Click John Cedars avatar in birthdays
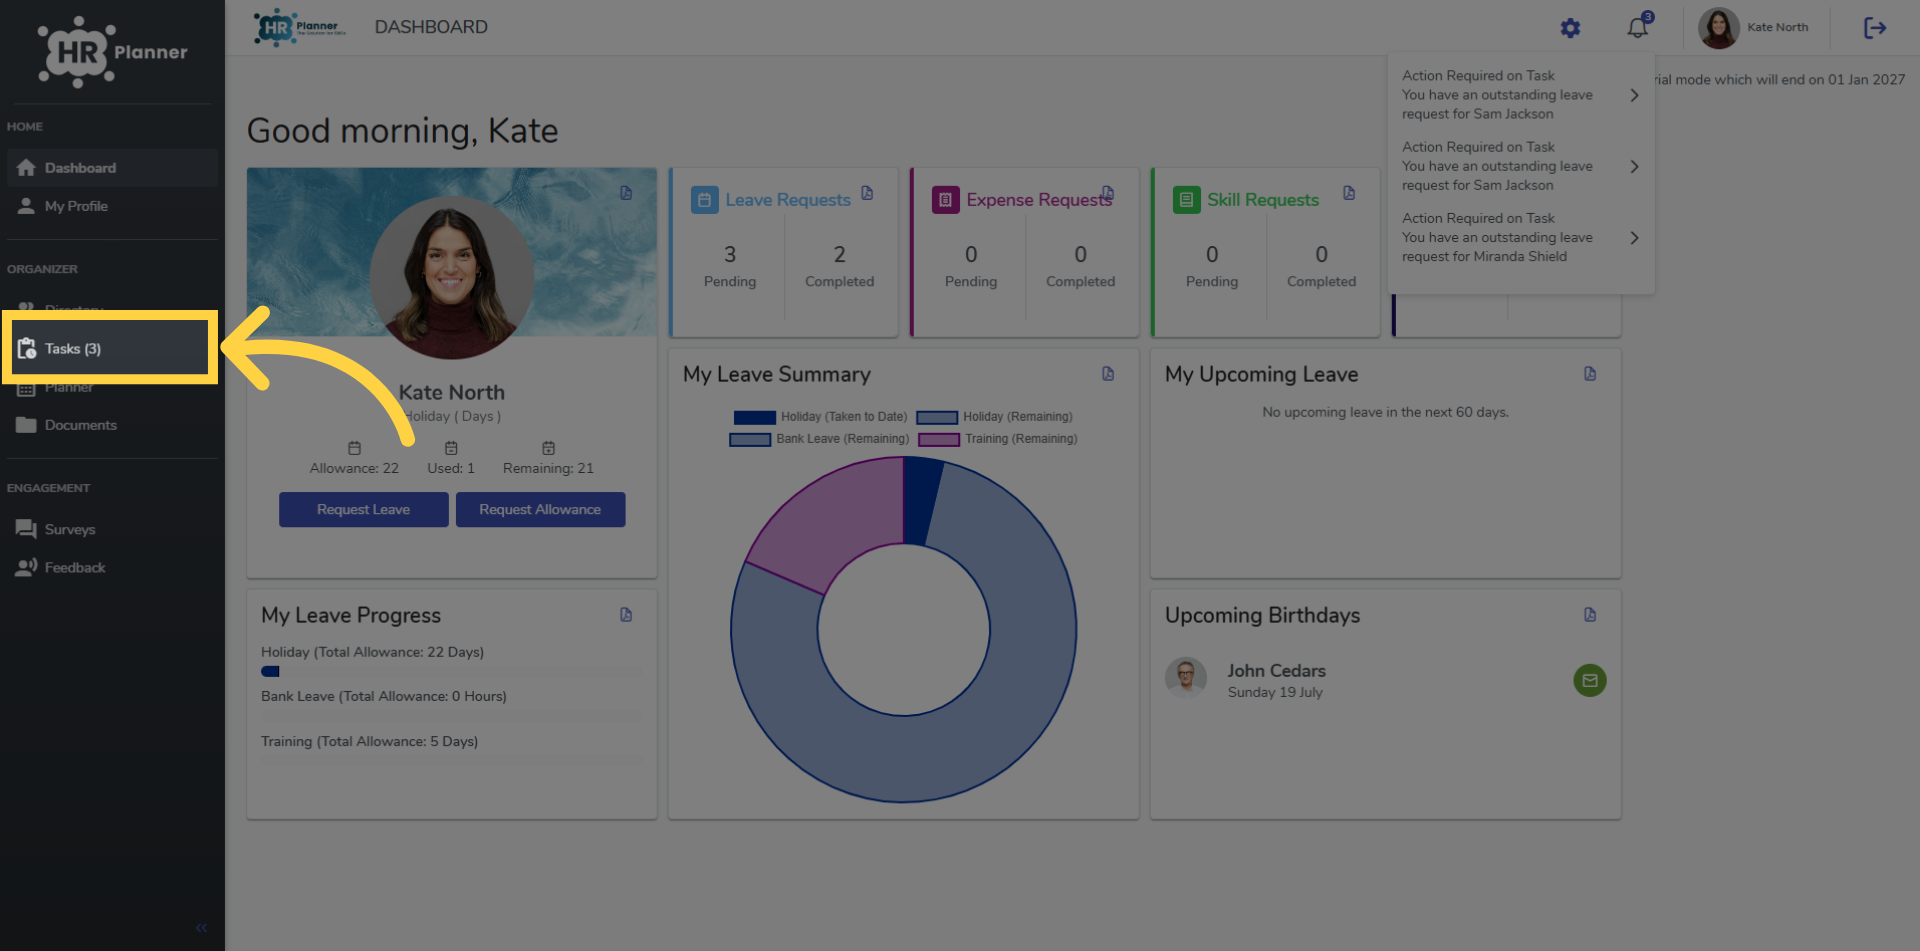The image size is (1920, 951). click(x=1186, y=677)
